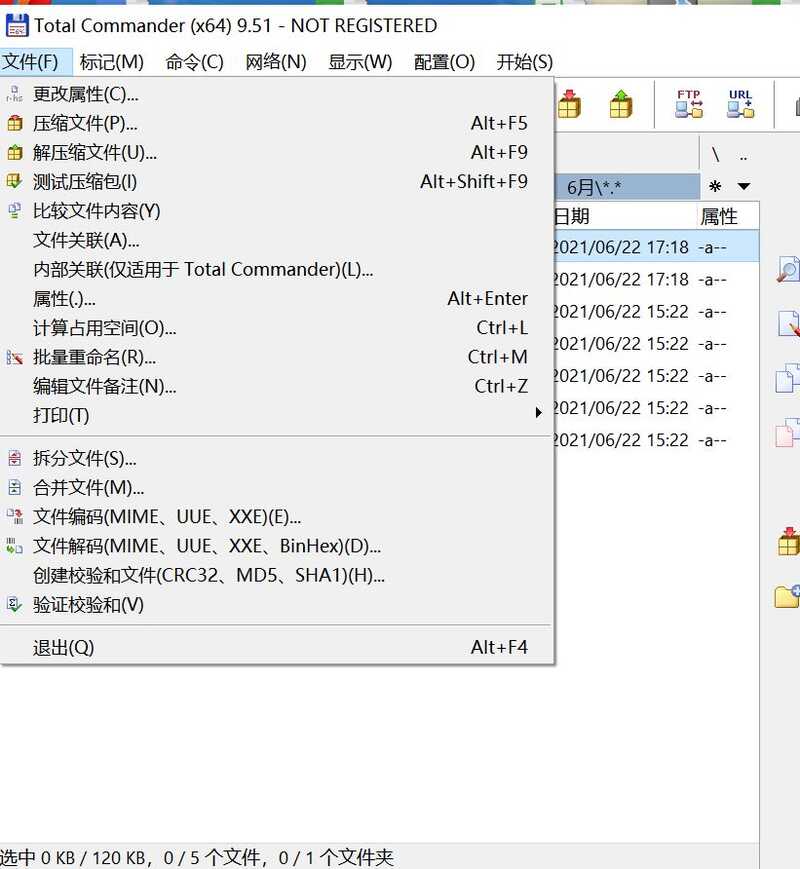Click the 6月\*.* path bar
This screenshot has height=869, width=800.
627,187
